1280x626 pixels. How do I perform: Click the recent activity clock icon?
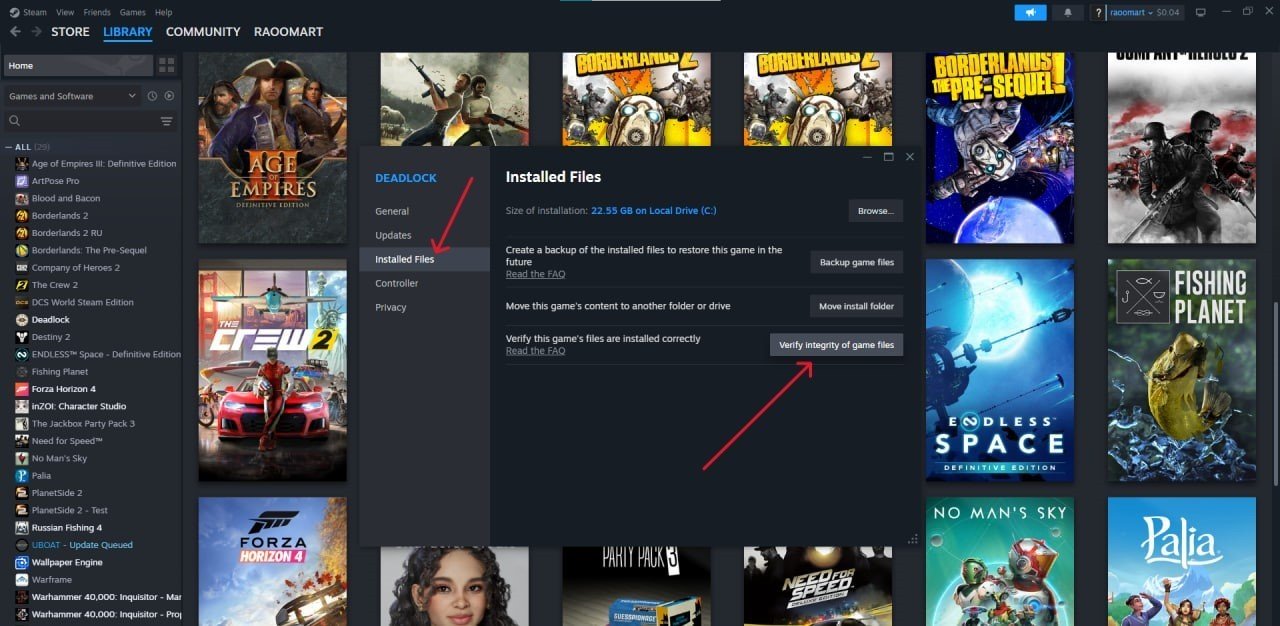coord(153,96)
